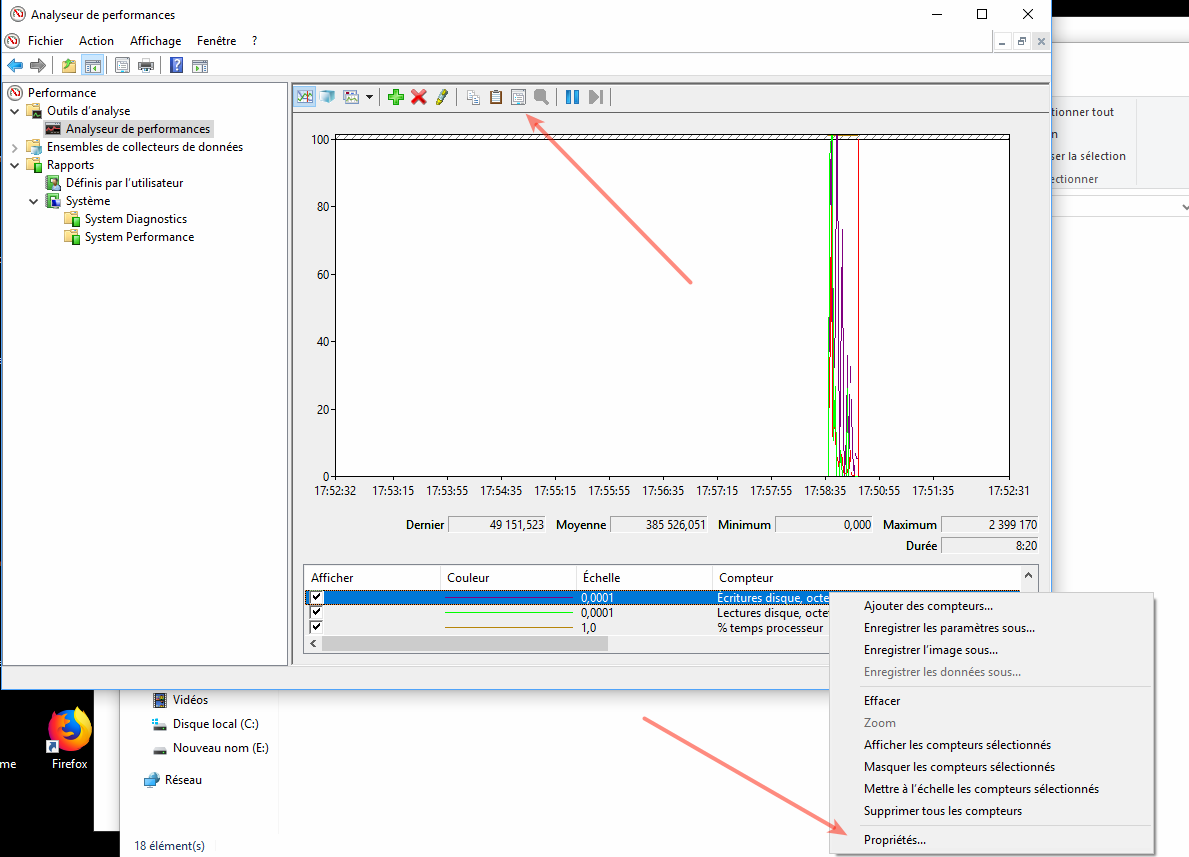The height and width of the screenshot is (857, 1189).
Task: Toggle the % temps processeur checkbox
Action: coord(317,627)
